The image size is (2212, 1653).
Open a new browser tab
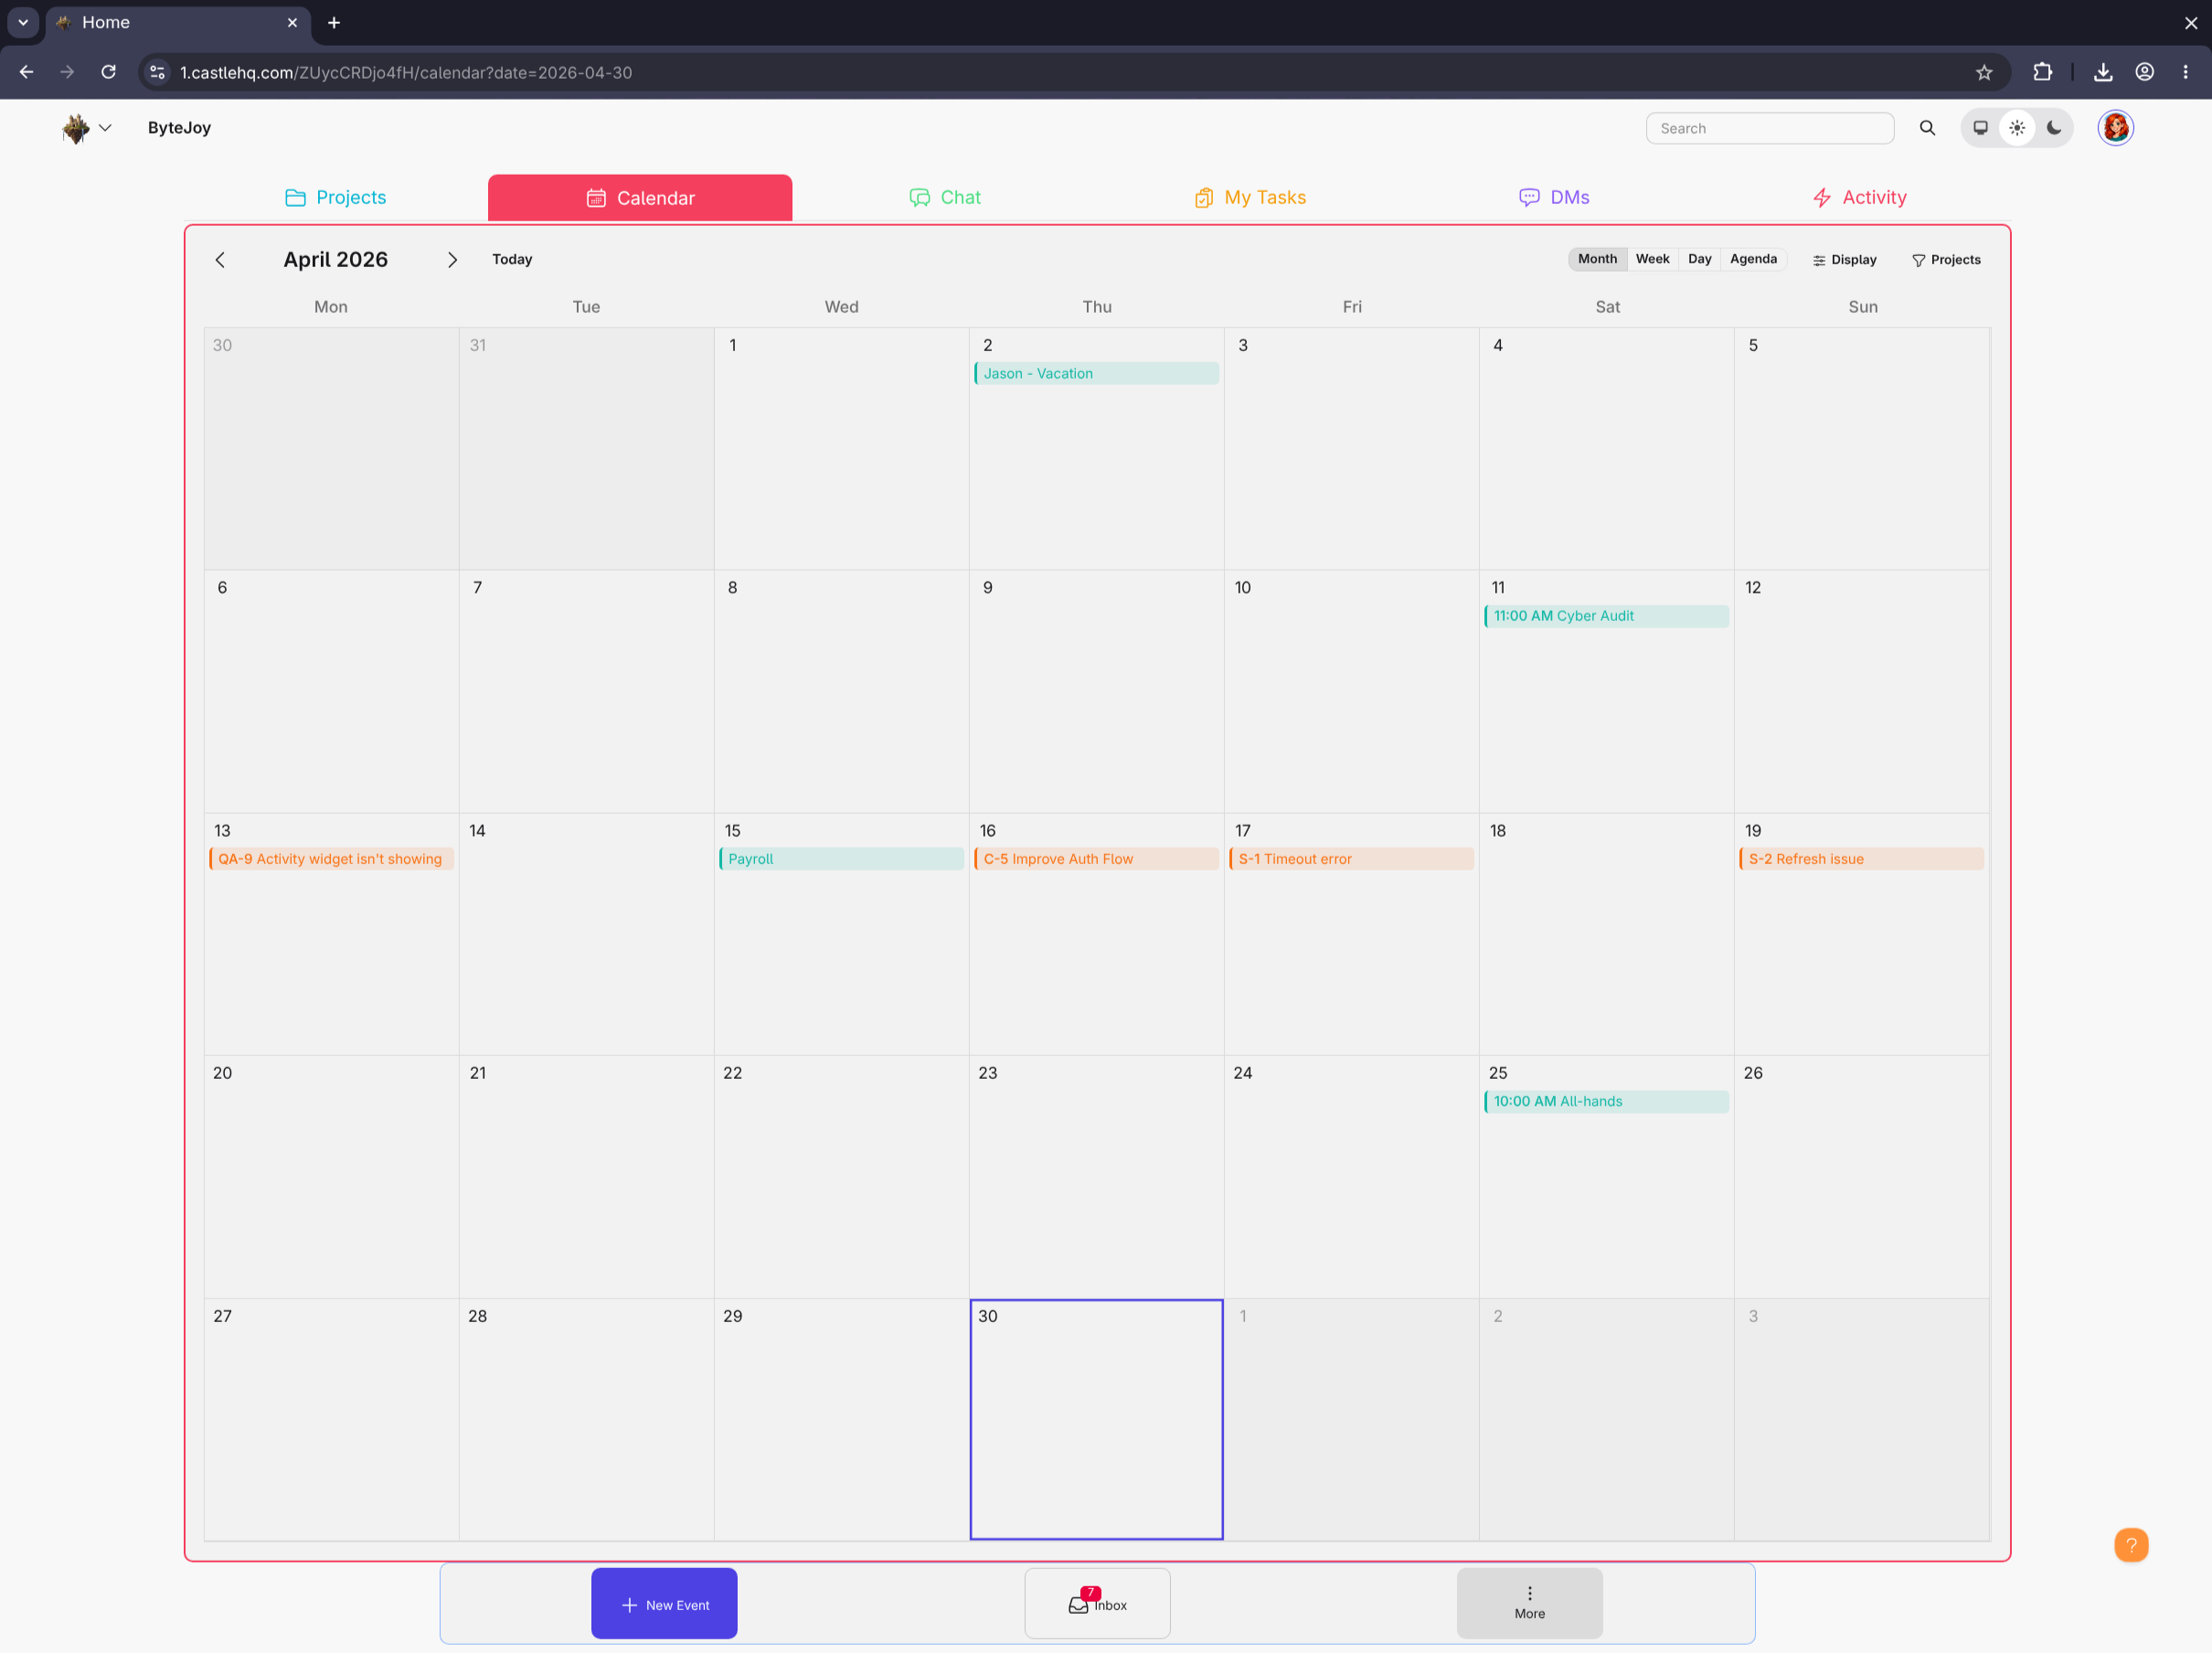pyautogui.click(x=334, y=22)
